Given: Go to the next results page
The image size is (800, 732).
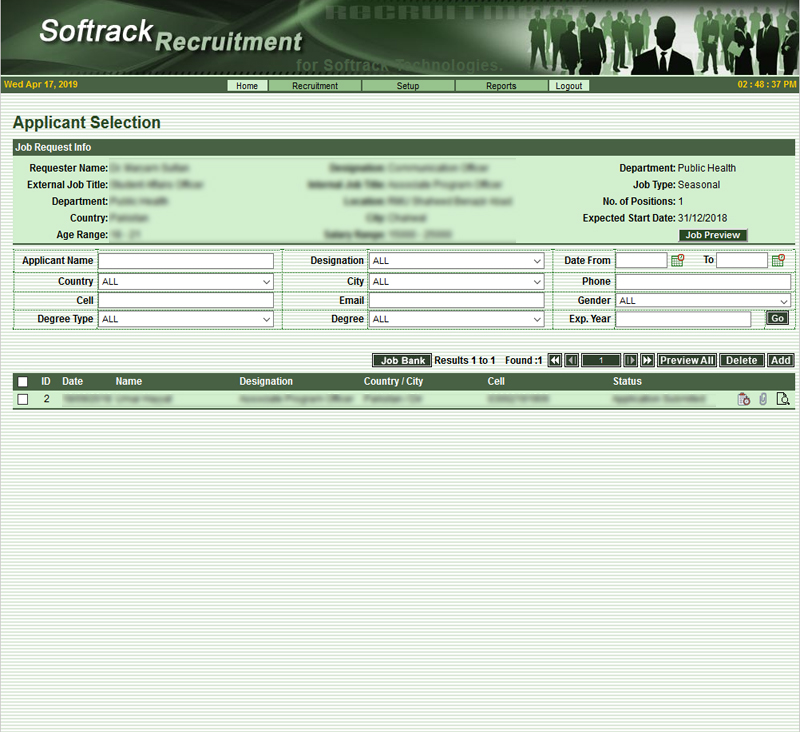Looking at the screenshot, I should [631, 360].
